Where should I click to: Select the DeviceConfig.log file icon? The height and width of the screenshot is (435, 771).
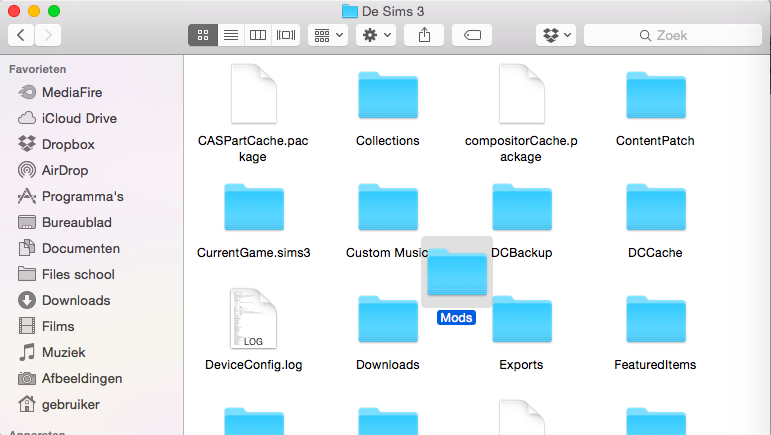[x=254, y=319]
